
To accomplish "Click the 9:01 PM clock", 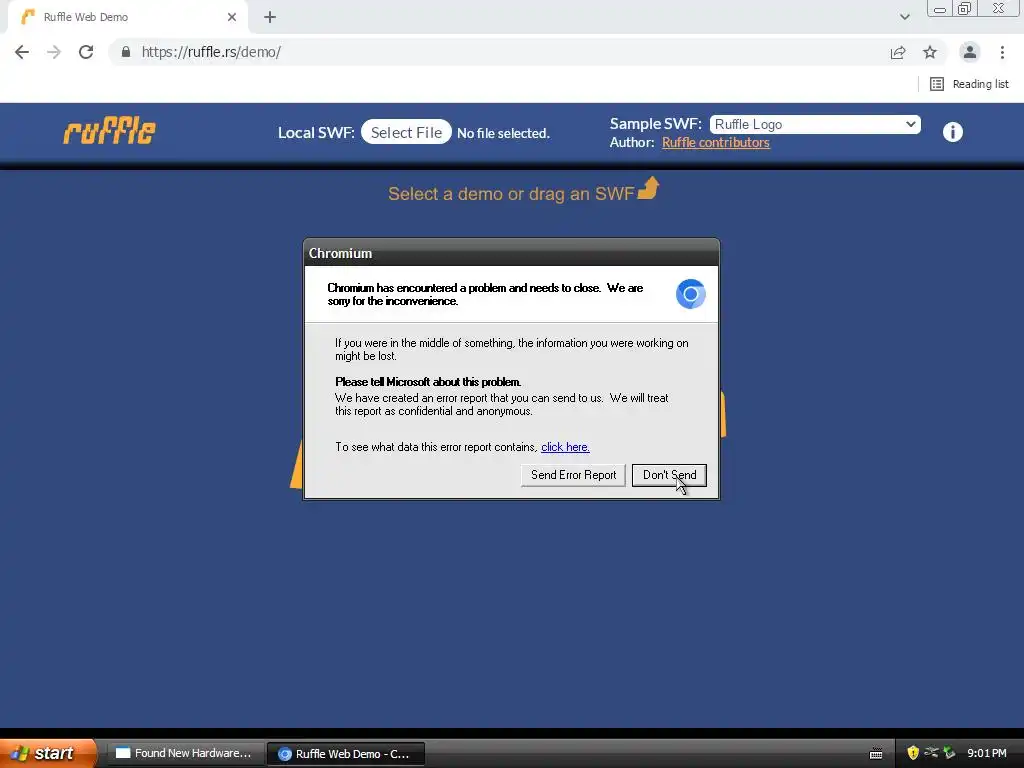I will coord(987,753).
